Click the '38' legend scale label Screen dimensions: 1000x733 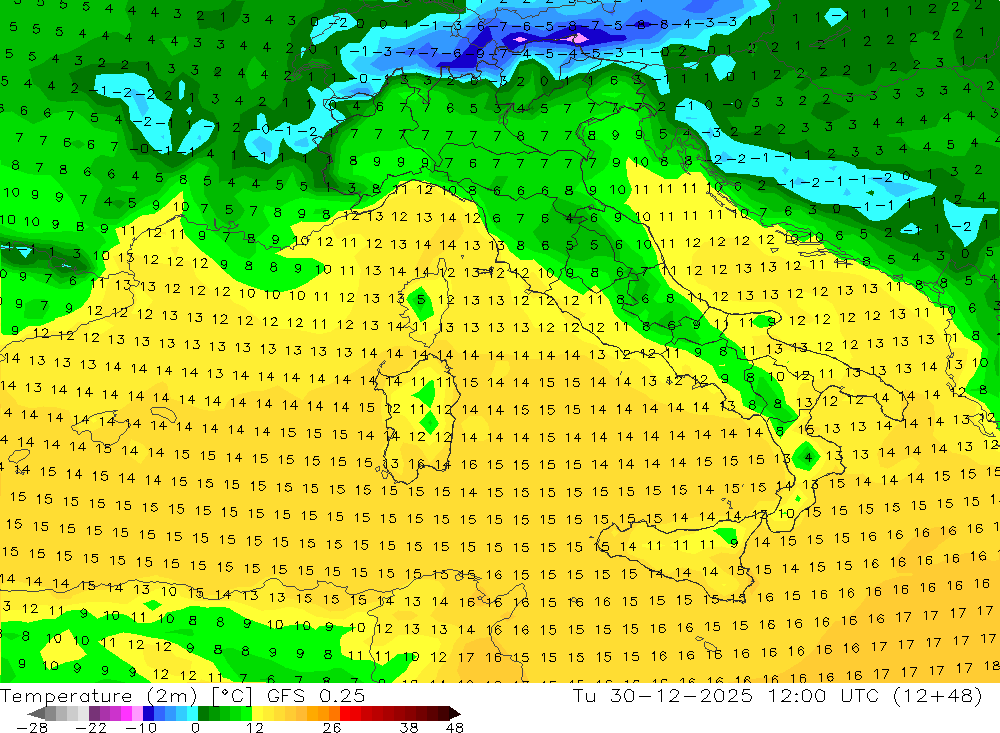pyautogui.click(x=409, y=728)
